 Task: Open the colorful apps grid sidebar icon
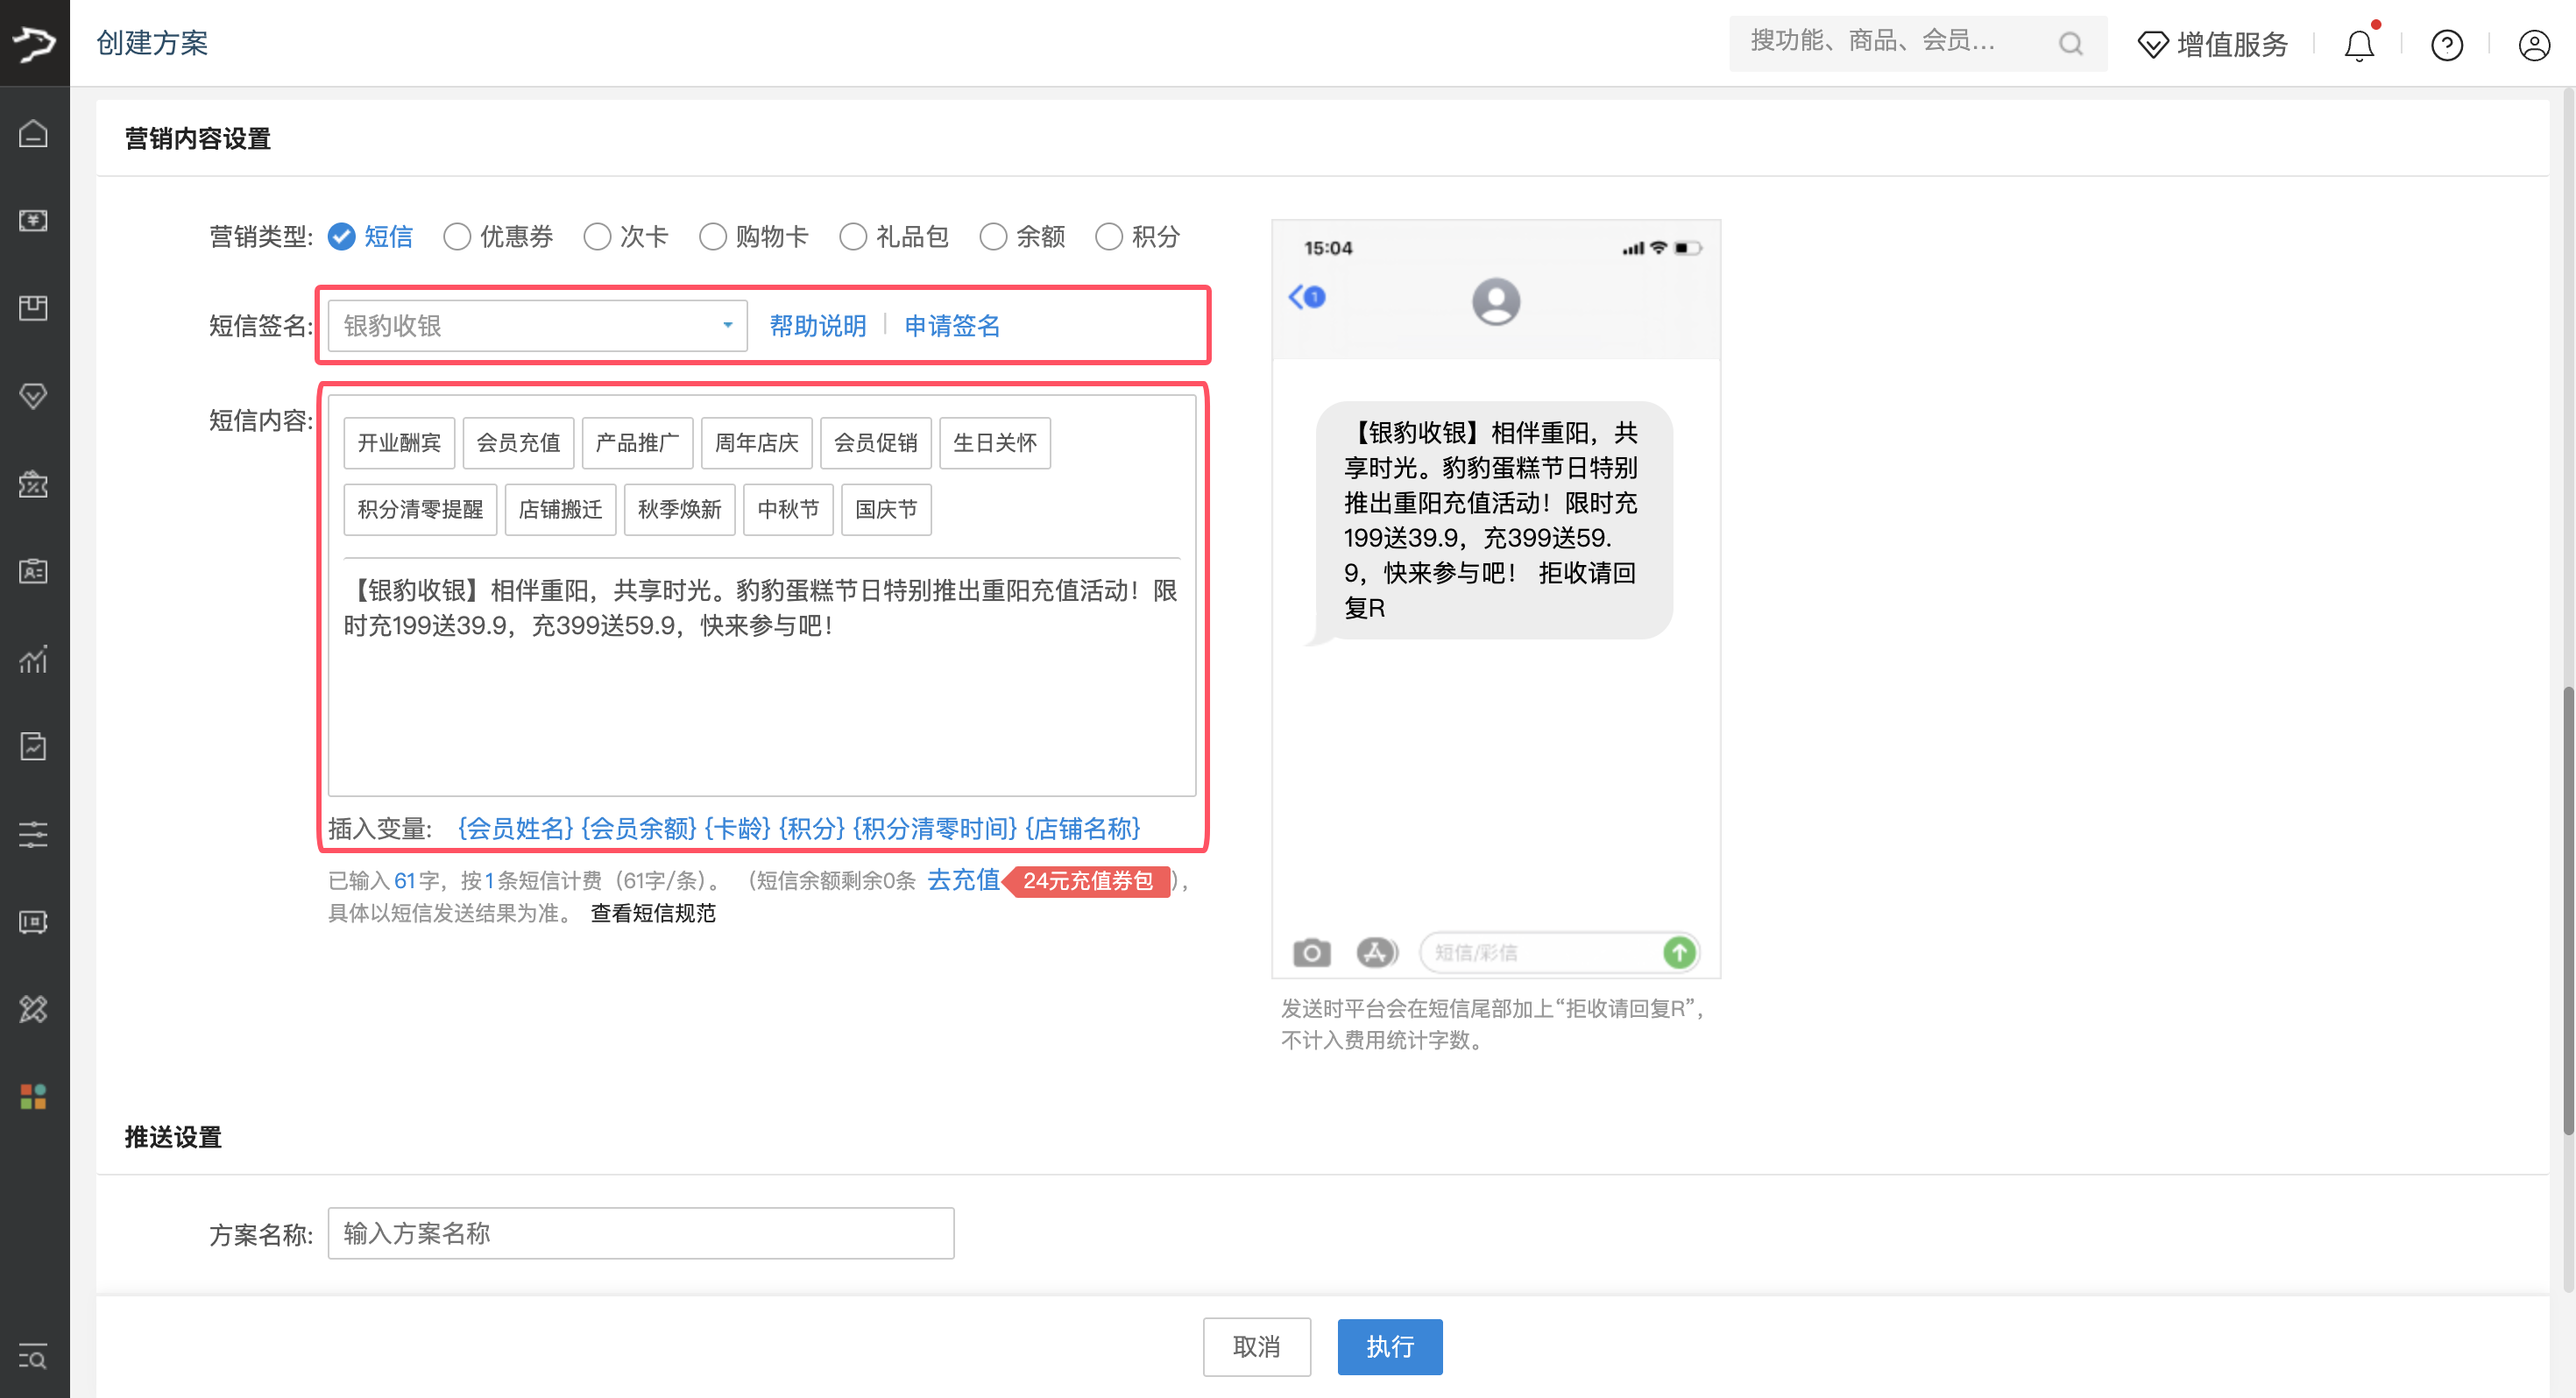[x=34, y=1097]
